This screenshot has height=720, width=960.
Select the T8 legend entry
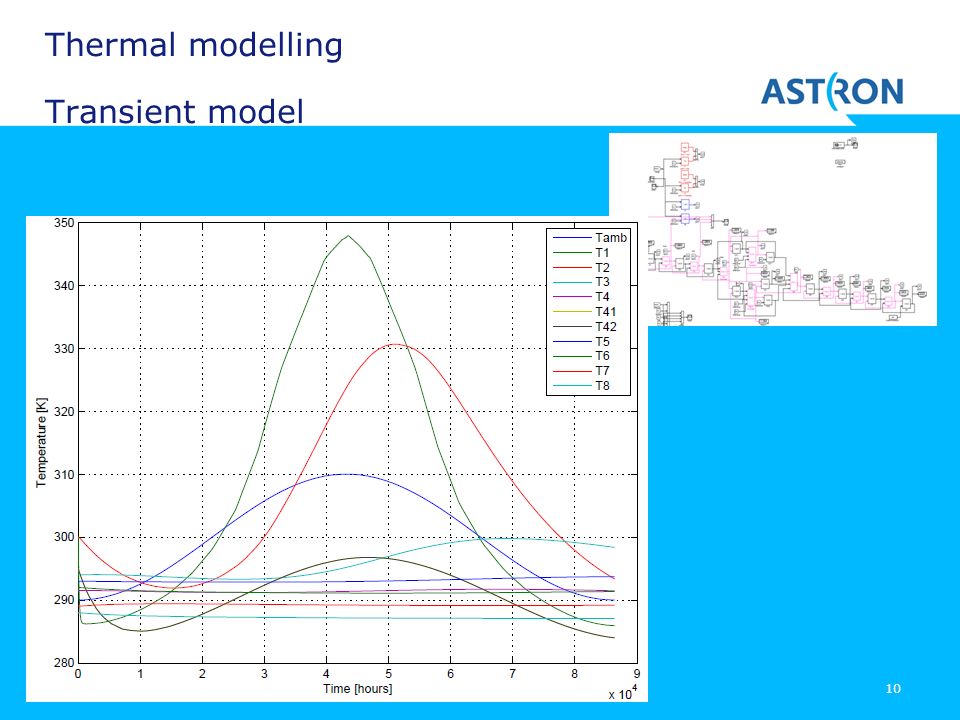582,386
